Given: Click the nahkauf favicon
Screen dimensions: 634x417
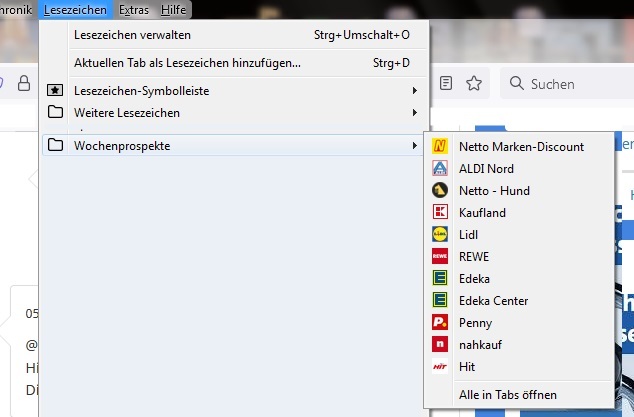Looking at the screenshot, I should 440,344.
